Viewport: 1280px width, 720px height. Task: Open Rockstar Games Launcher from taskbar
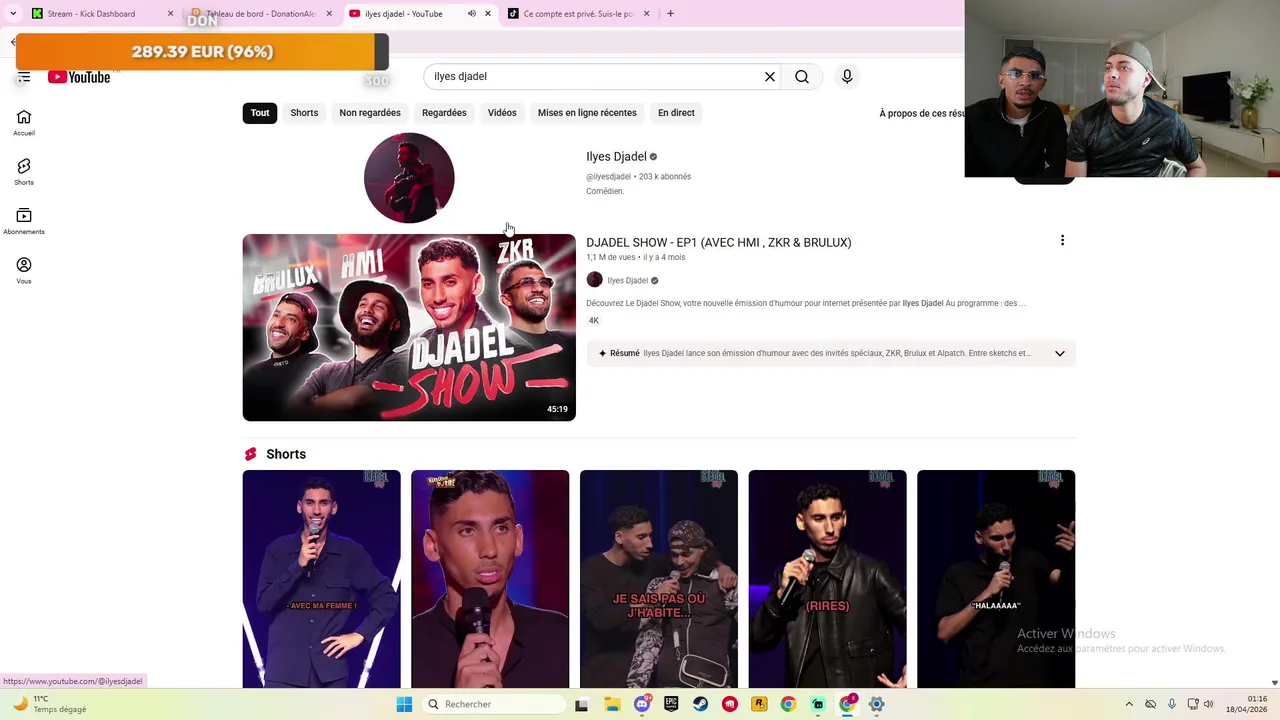pos(759,704)
